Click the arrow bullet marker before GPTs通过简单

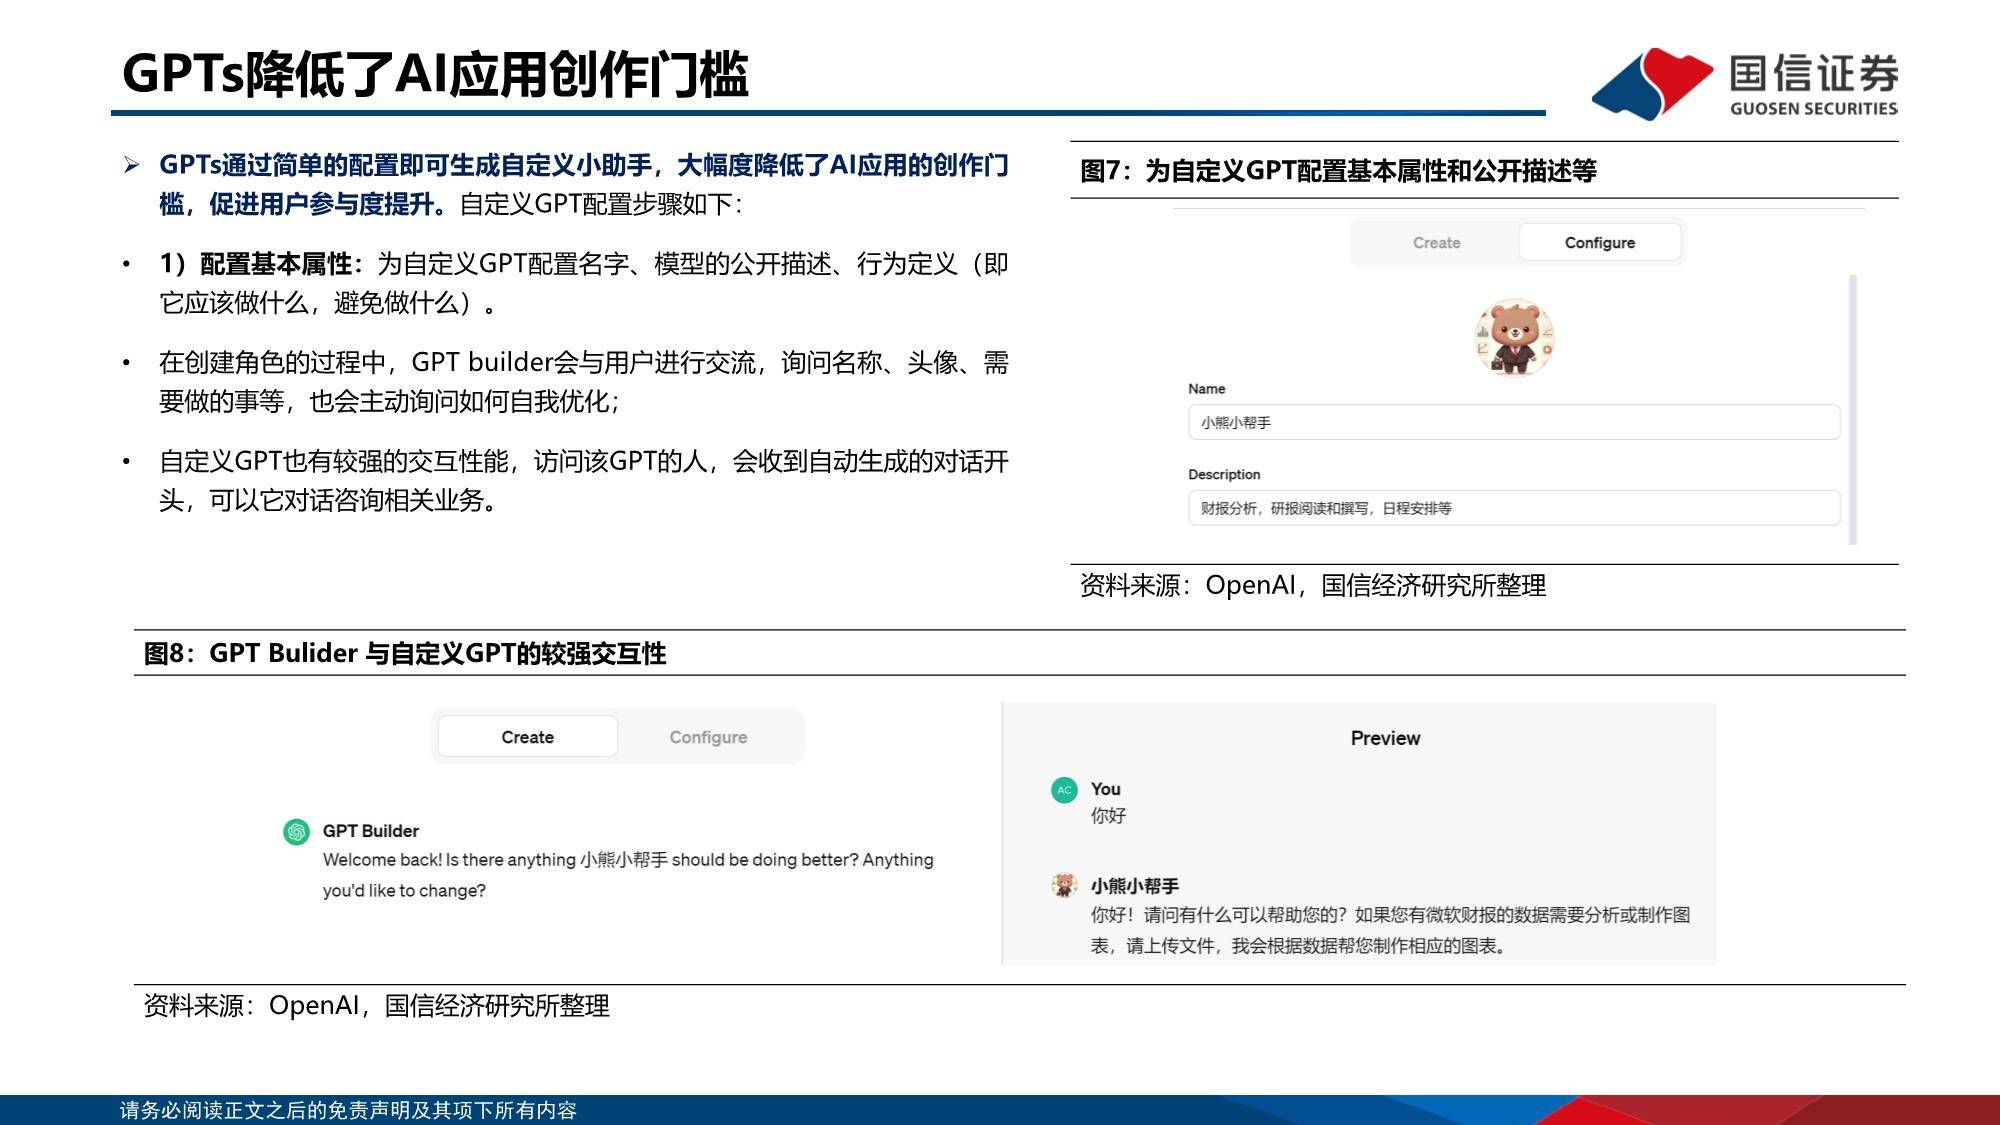(131, 165)
